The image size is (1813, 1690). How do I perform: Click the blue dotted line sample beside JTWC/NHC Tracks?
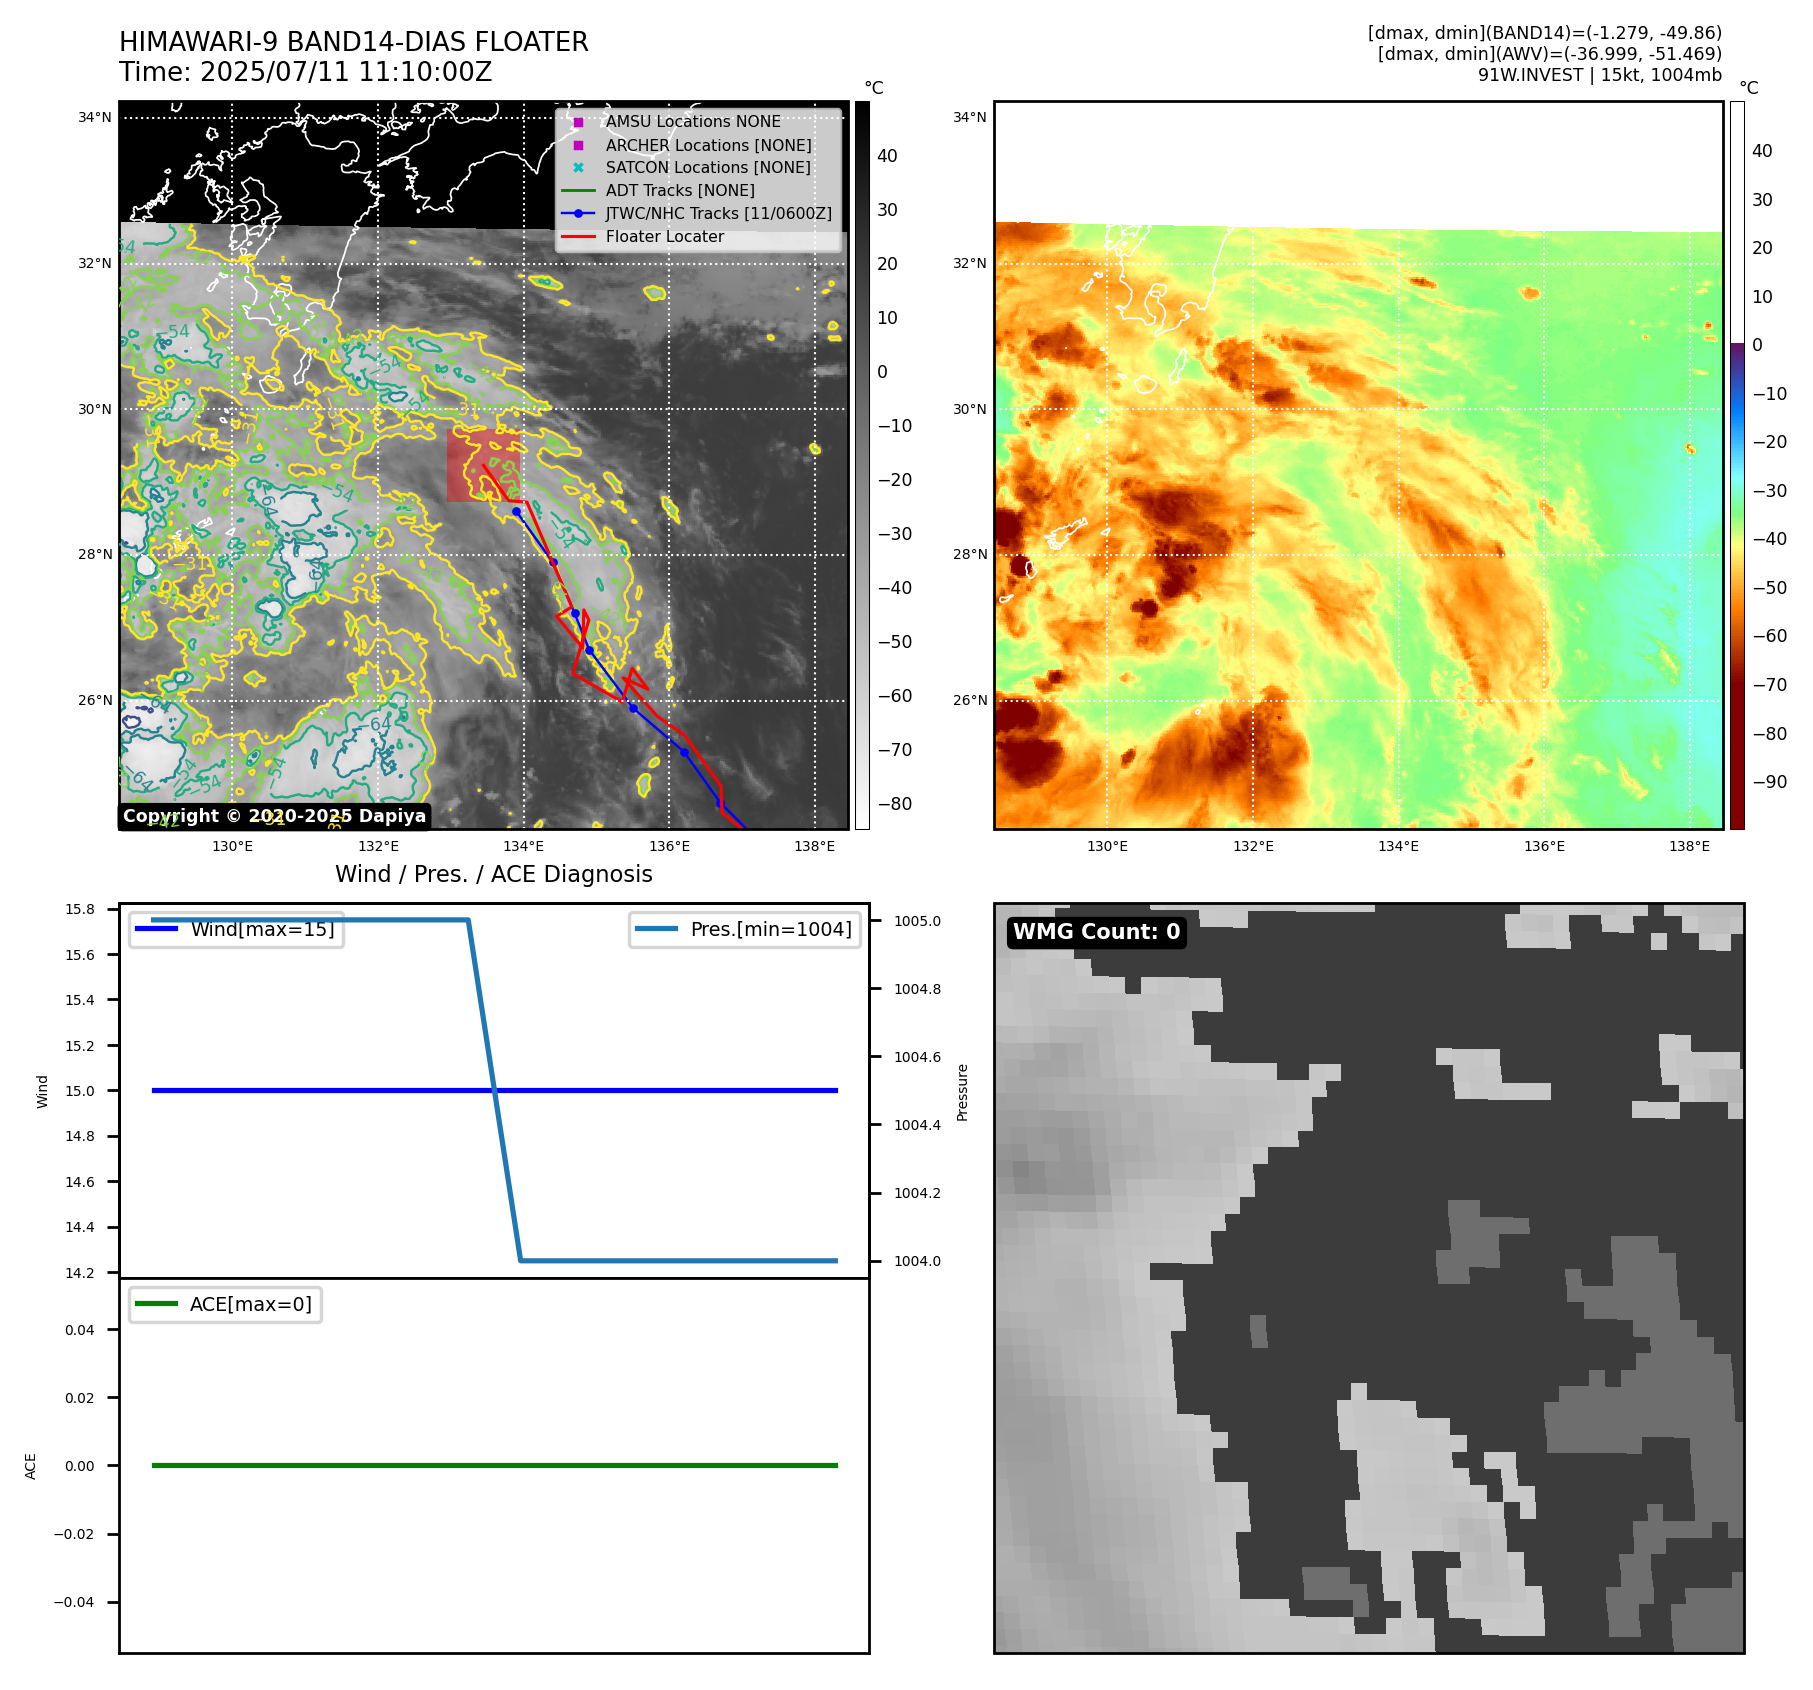(578, 213)
